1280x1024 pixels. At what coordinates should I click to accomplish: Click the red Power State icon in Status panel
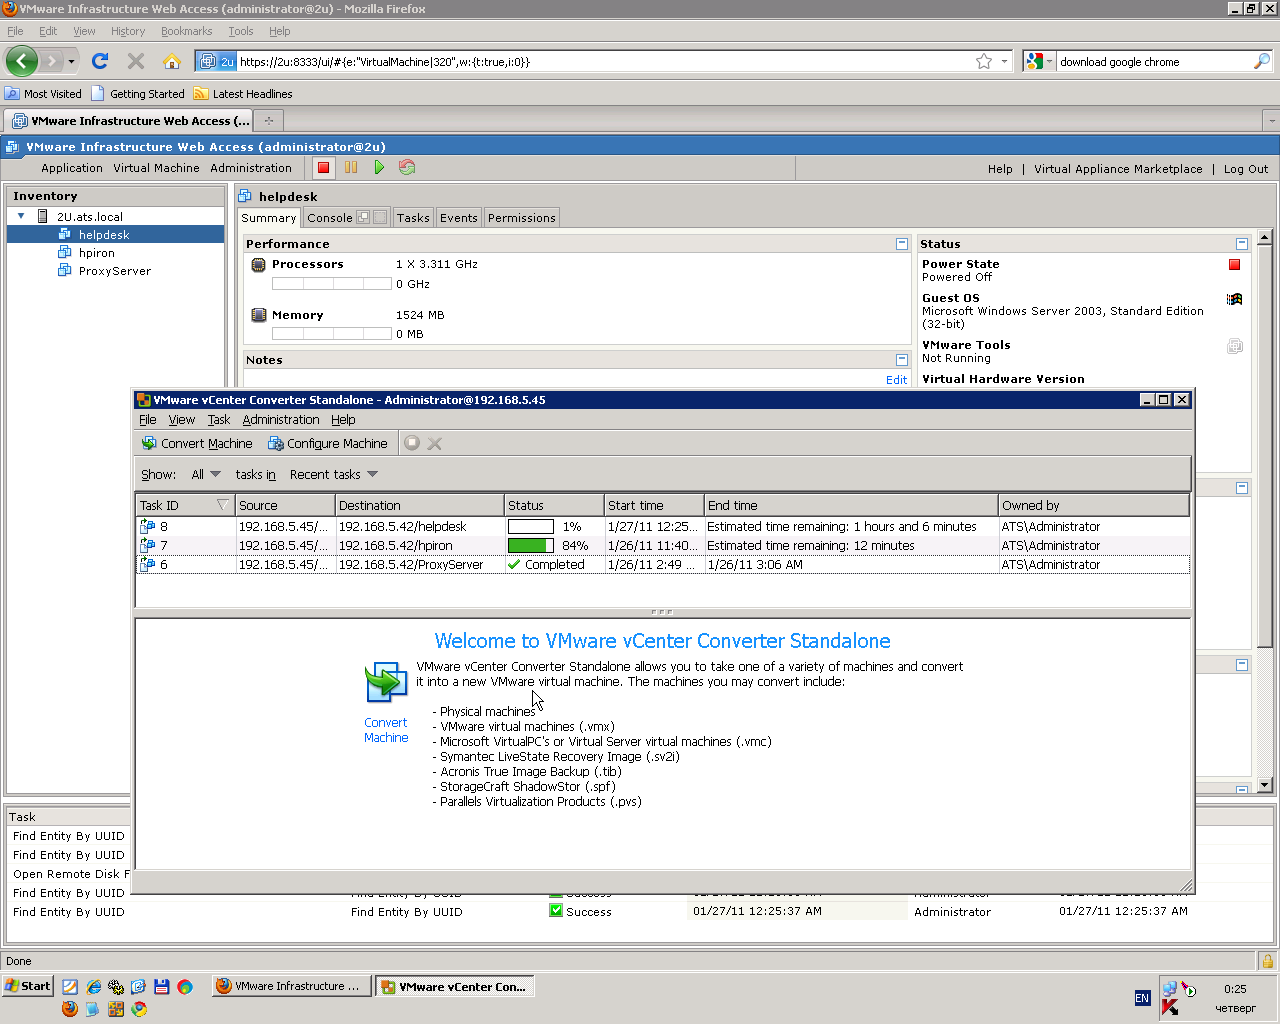[x=1234, y=265]
